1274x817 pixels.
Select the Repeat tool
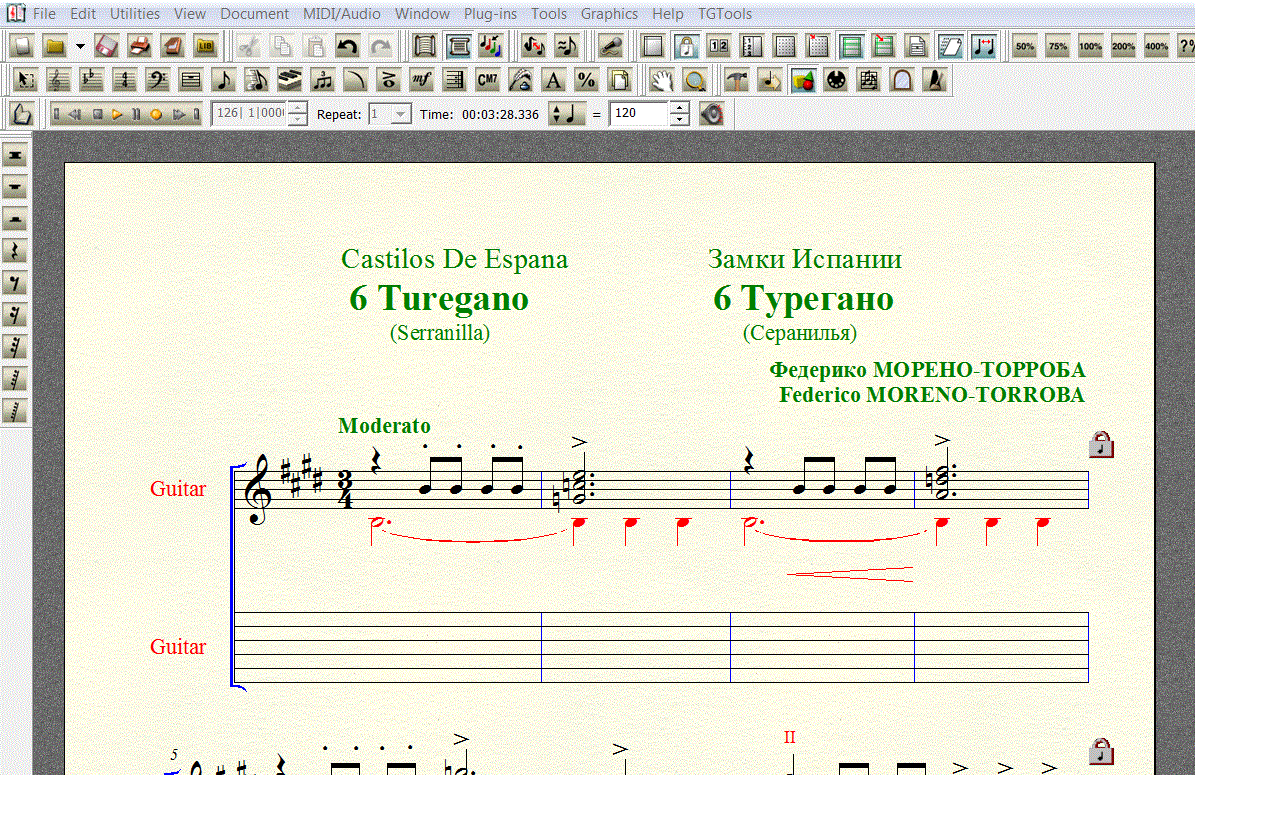tap(454, 80)
